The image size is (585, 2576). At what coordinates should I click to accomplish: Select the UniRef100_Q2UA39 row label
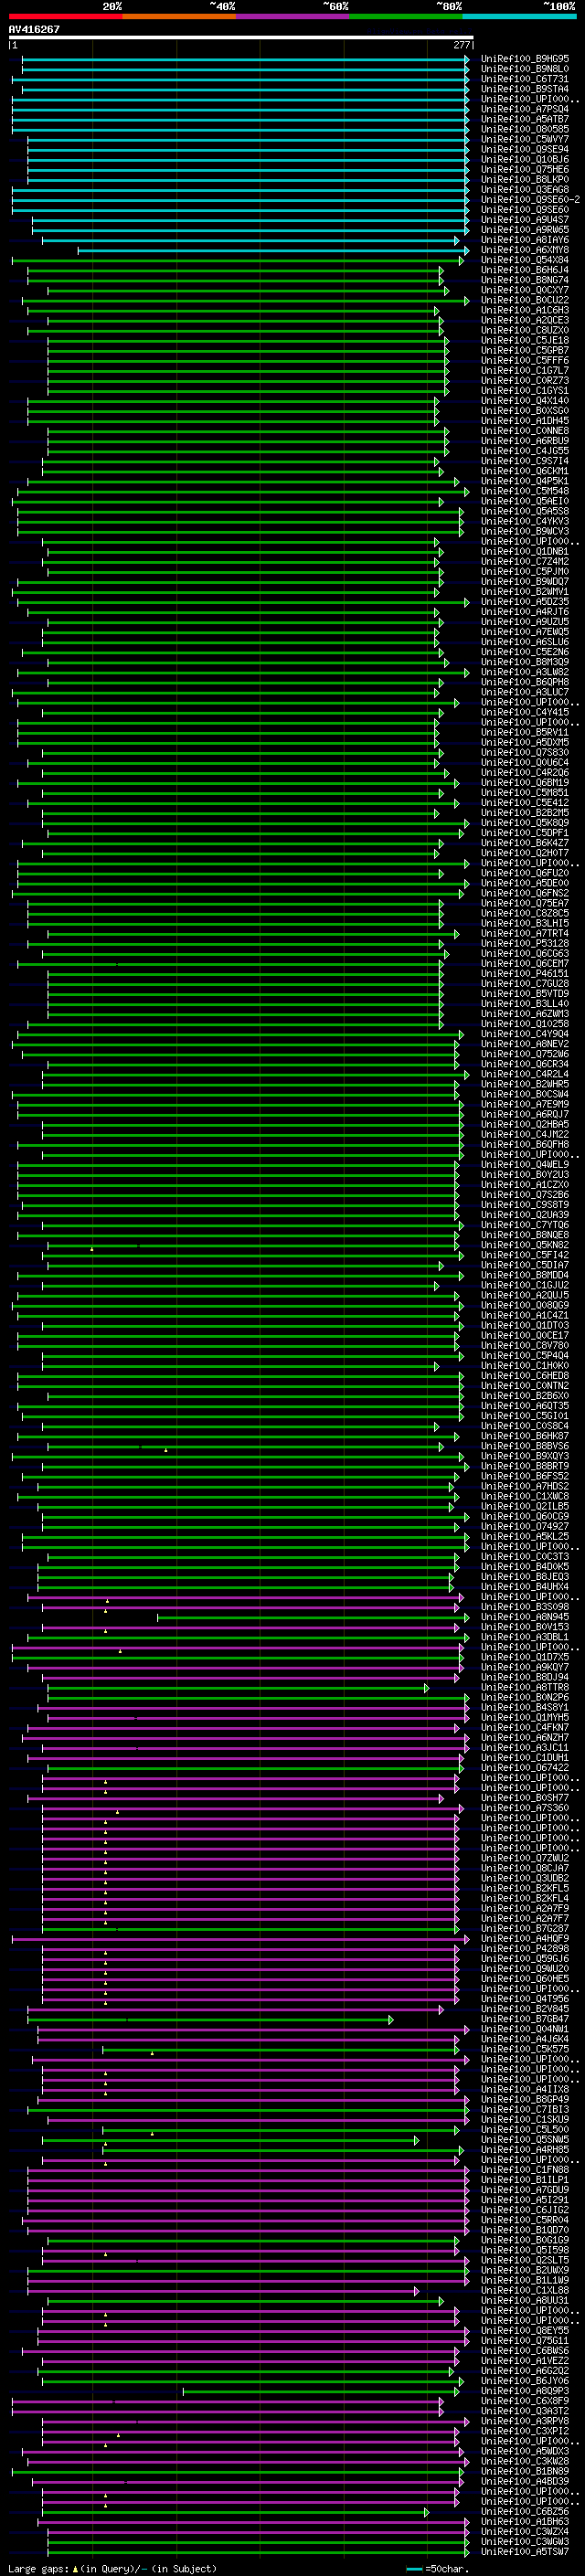(x=525, y=1215)
